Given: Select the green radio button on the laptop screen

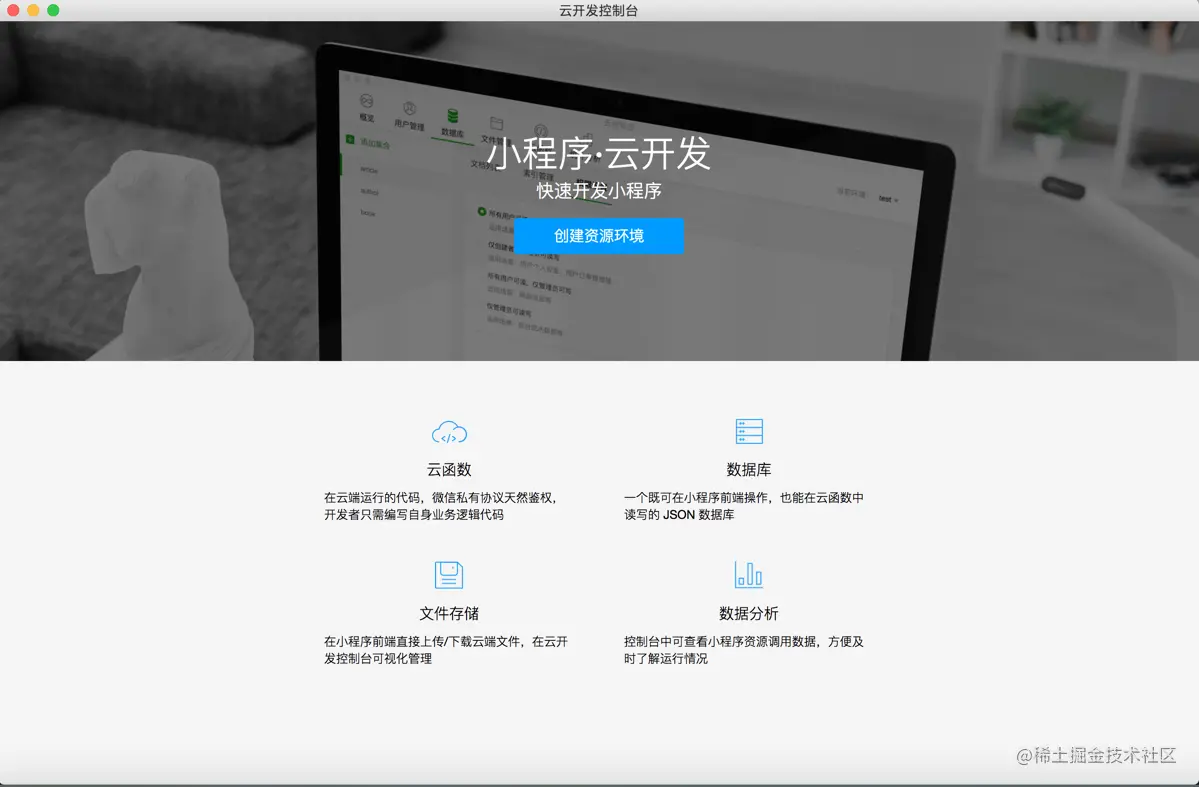Looking at the screenshot, I should tap(482, 212).
